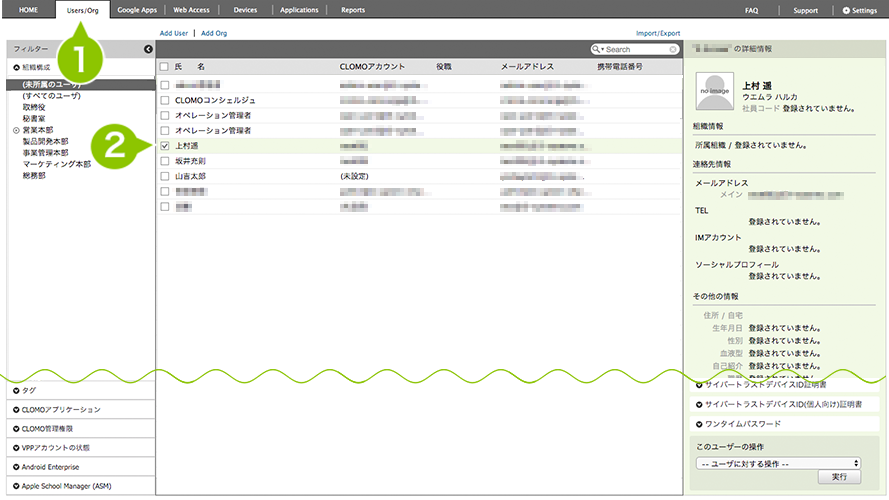This screenshot has width=889, height=500.
Task: Click the Import/Export link
Action: click(x=657, y=33)
